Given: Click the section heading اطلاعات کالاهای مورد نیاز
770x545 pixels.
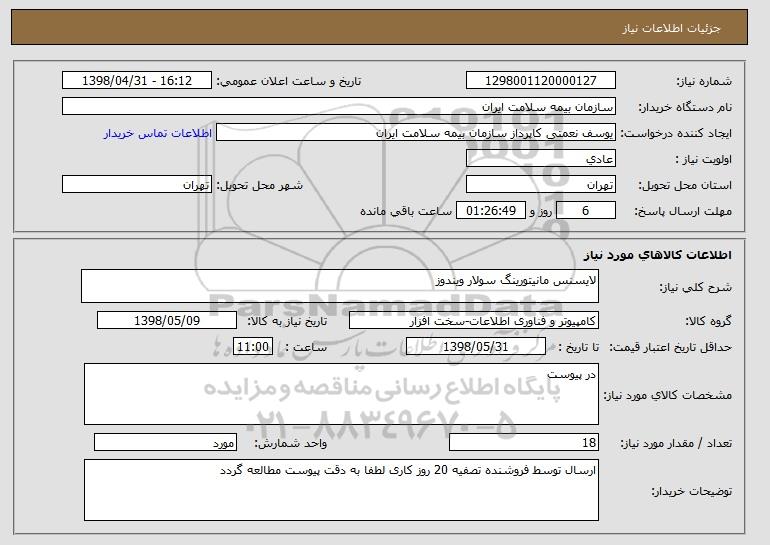Looking at the screenshot, I should [658, 255].
